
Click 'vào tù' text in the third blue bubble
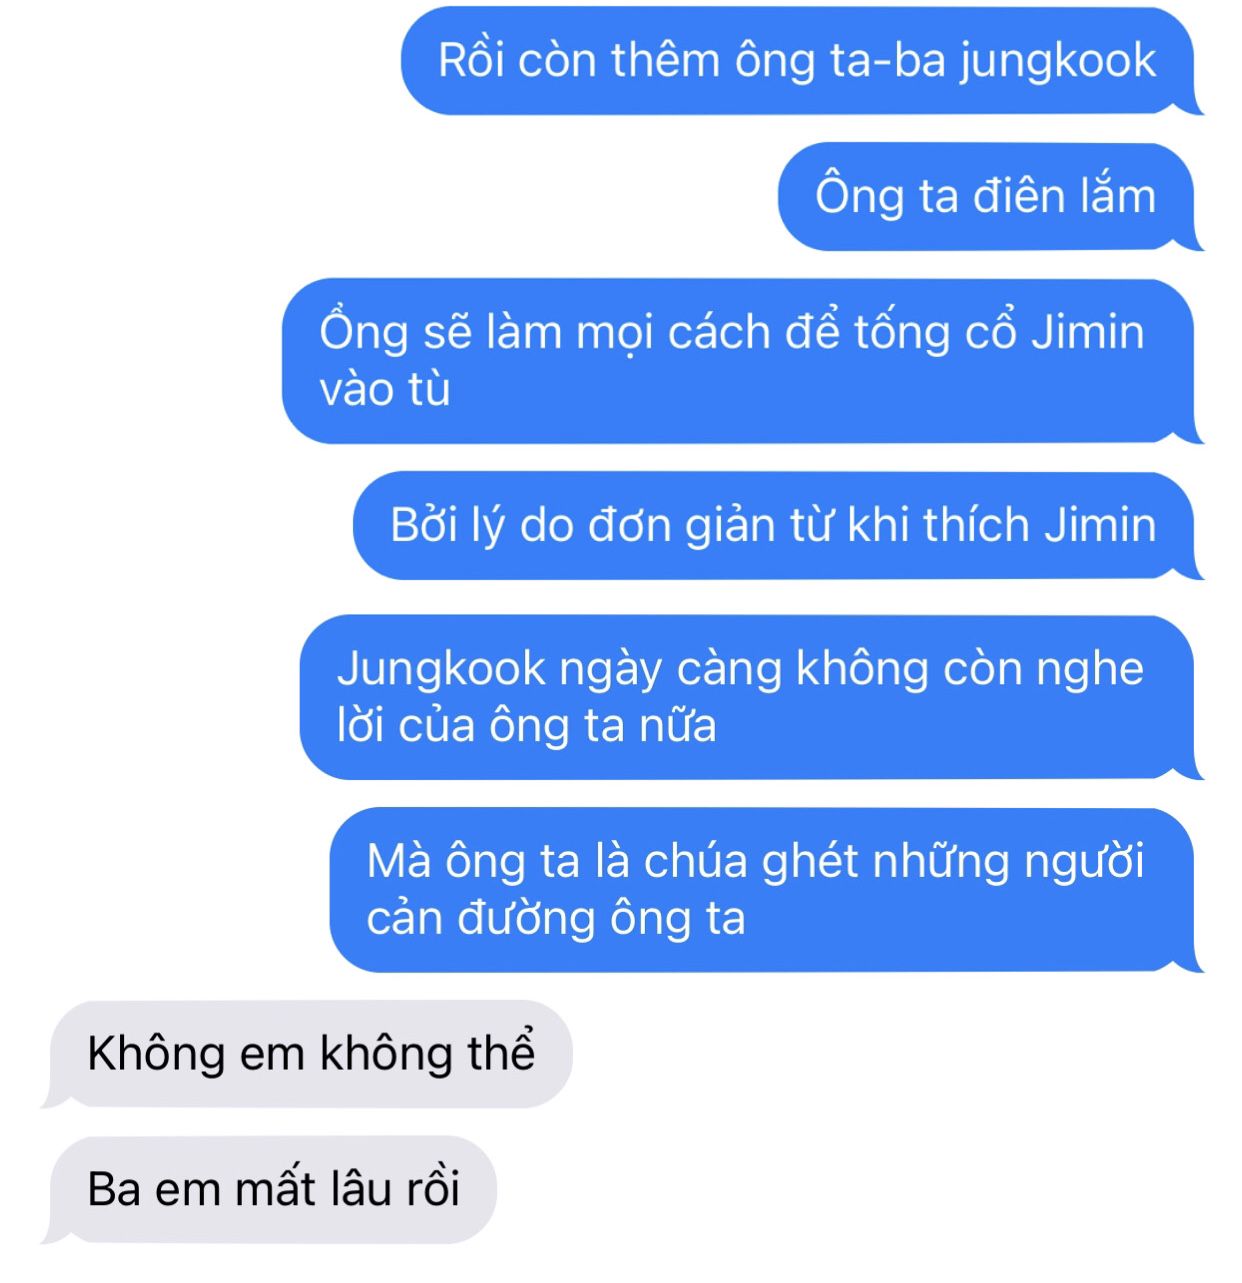(x=385, y=389)
